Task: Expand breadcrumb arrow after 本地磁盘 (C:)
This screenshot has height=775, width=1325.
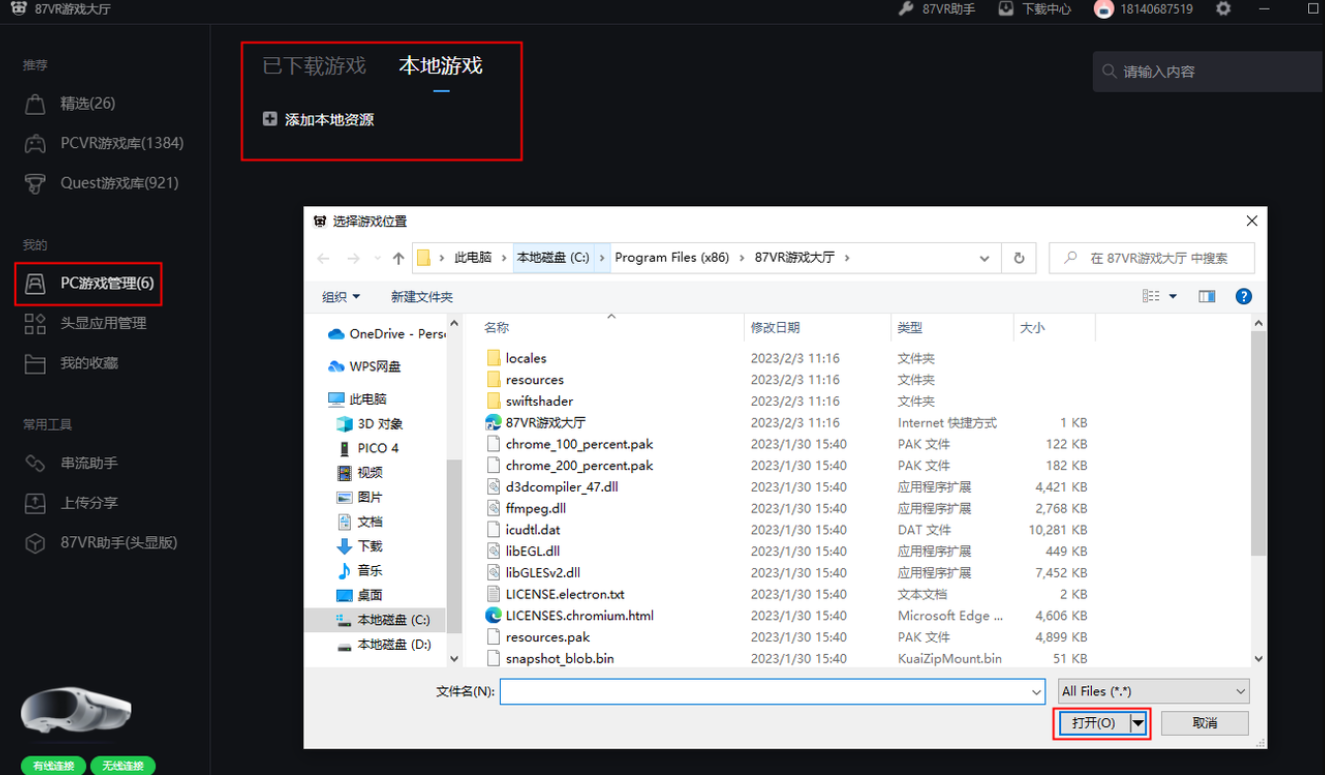Action: click(602, 258)
